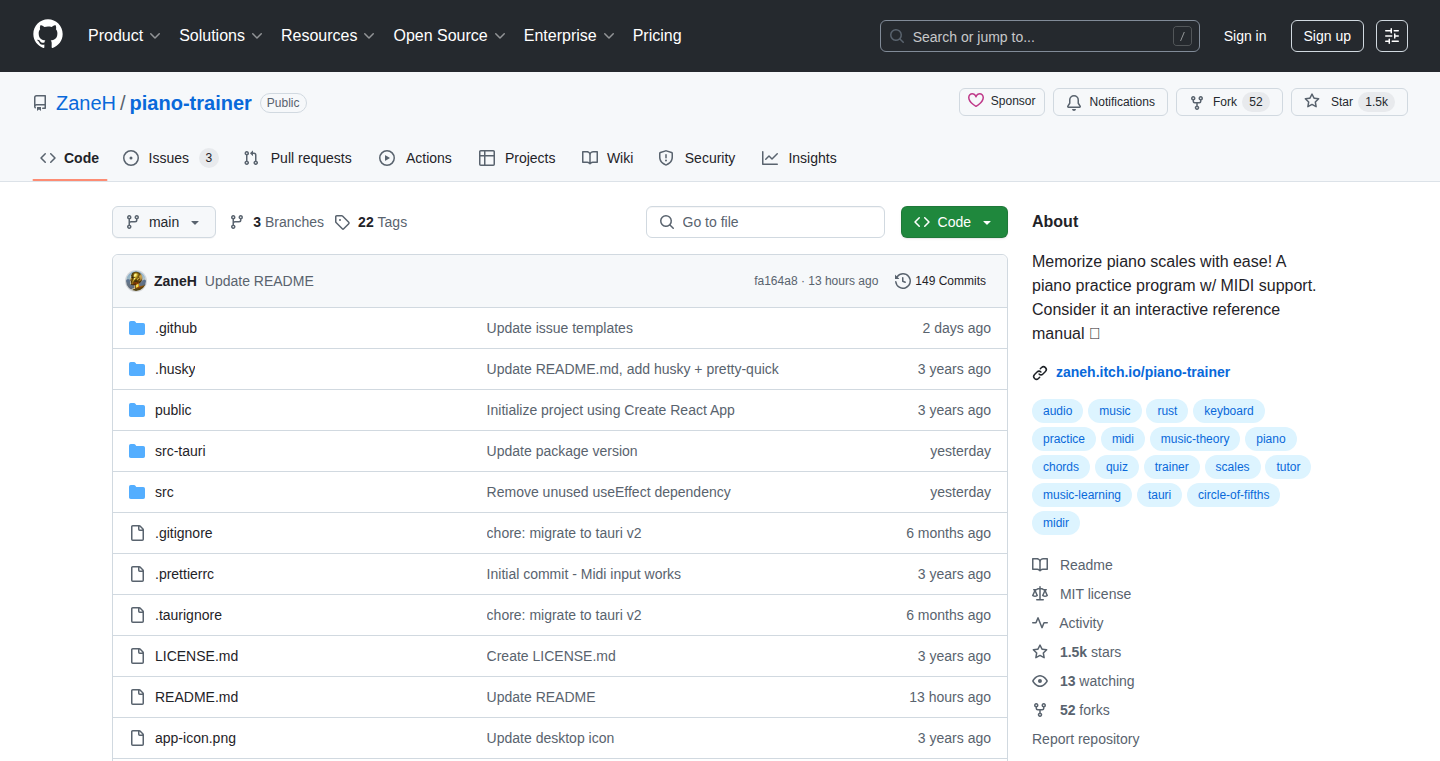The height and width of the screenshot is (761, 1440).
Task: Click the branches icon beside 3 Branches
Action: pos(237,222)
